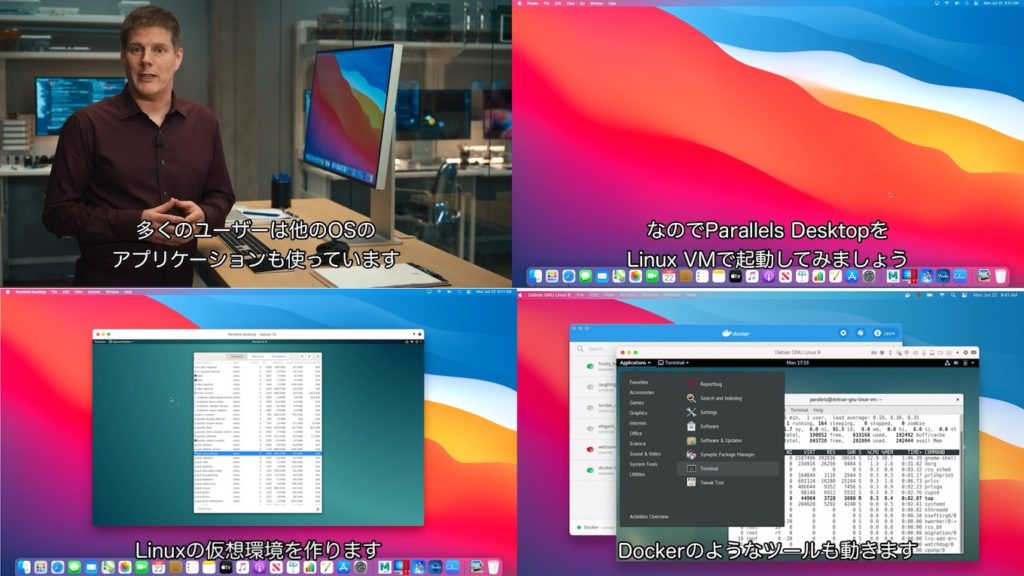Select the Office category
The width and height of the screenshot is (1024, 576).
point(635,434)
